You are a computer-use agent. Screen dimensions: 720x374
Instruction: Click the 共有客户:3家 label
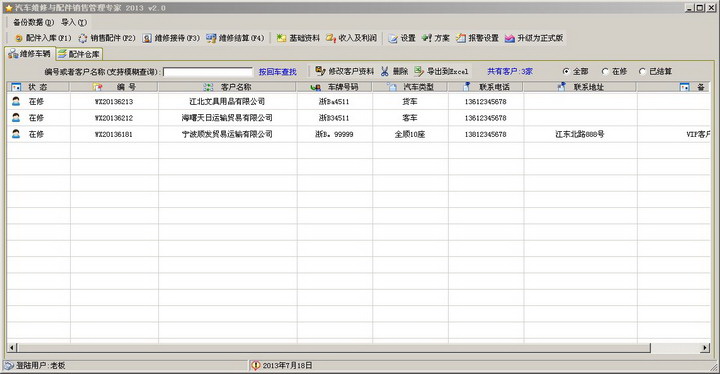click(510, 71)
